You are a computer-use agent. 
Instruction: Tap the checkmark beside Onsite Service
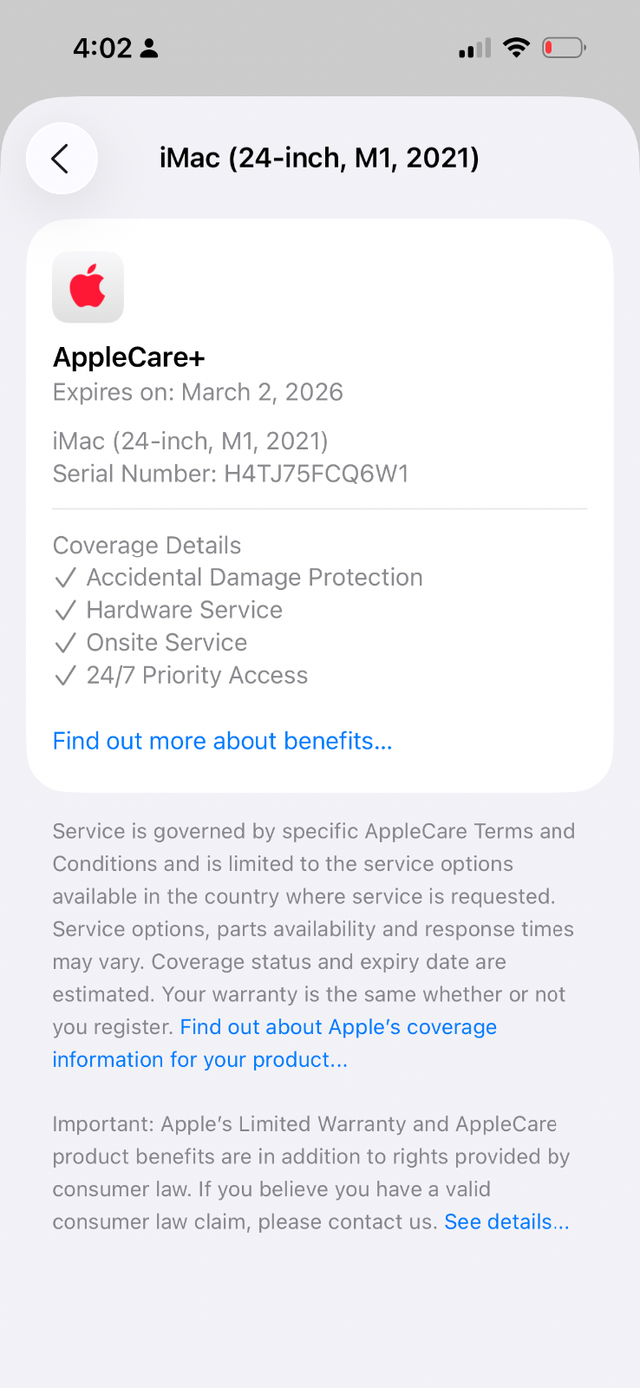coord(66,643)
